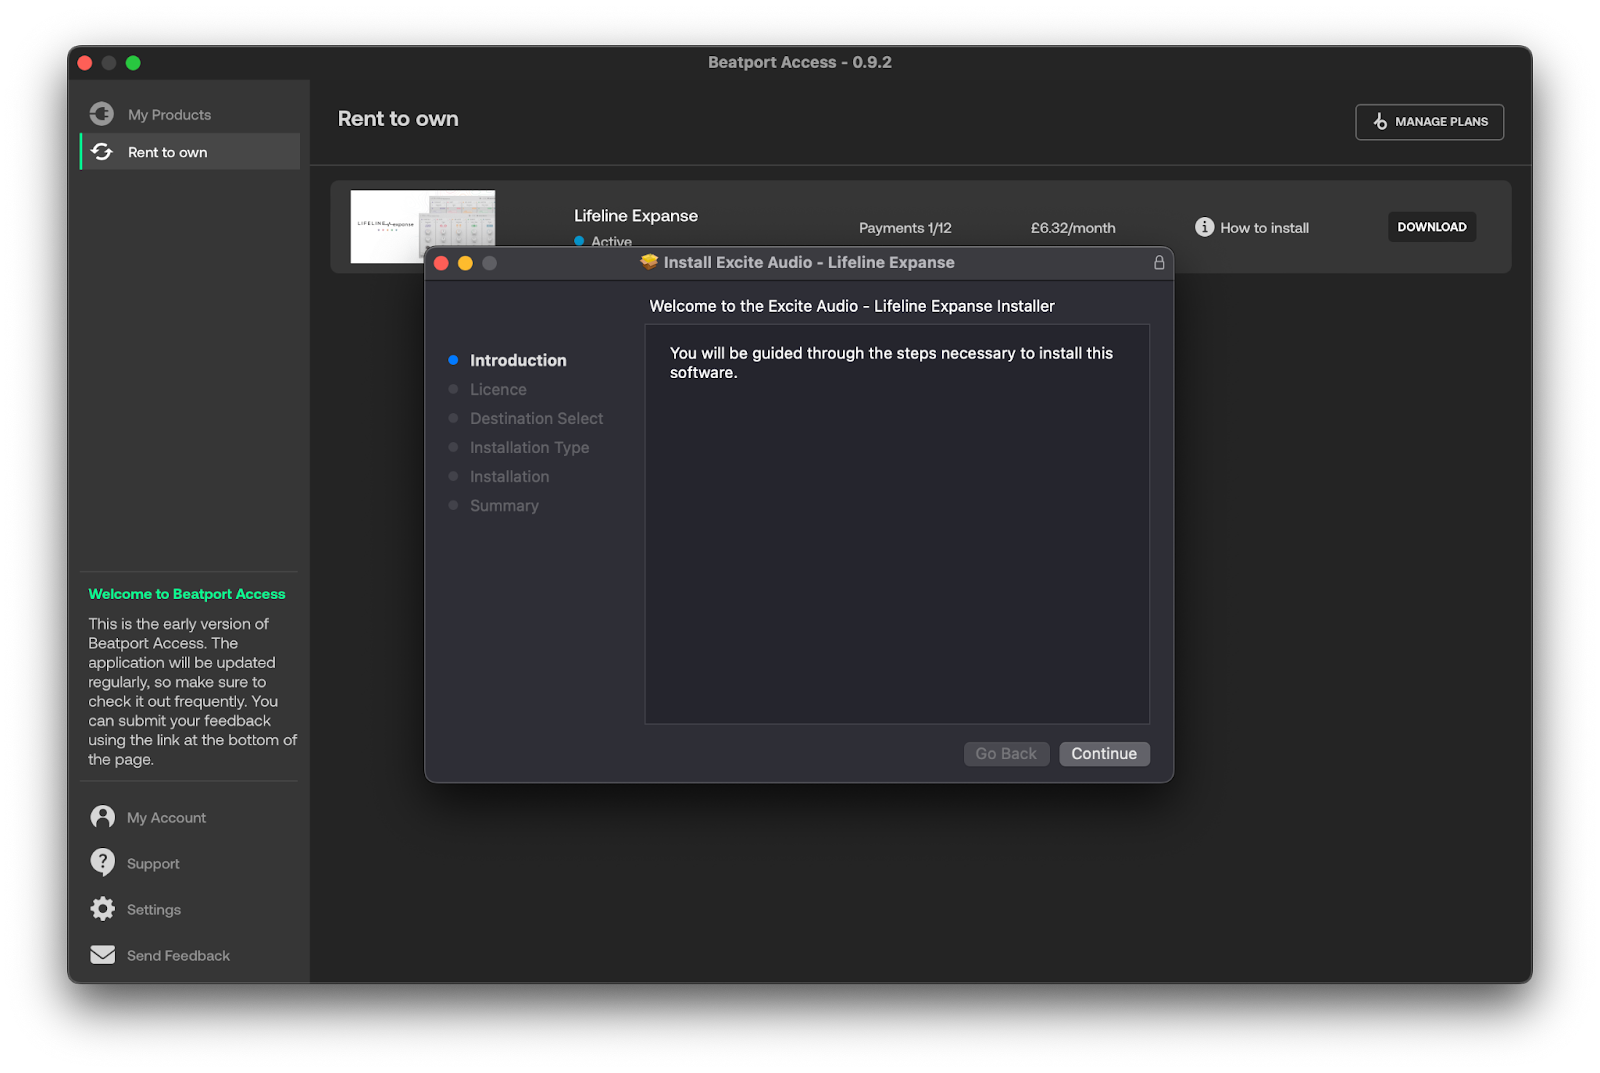Click the My Products sidebar icon

coord(102,114)
